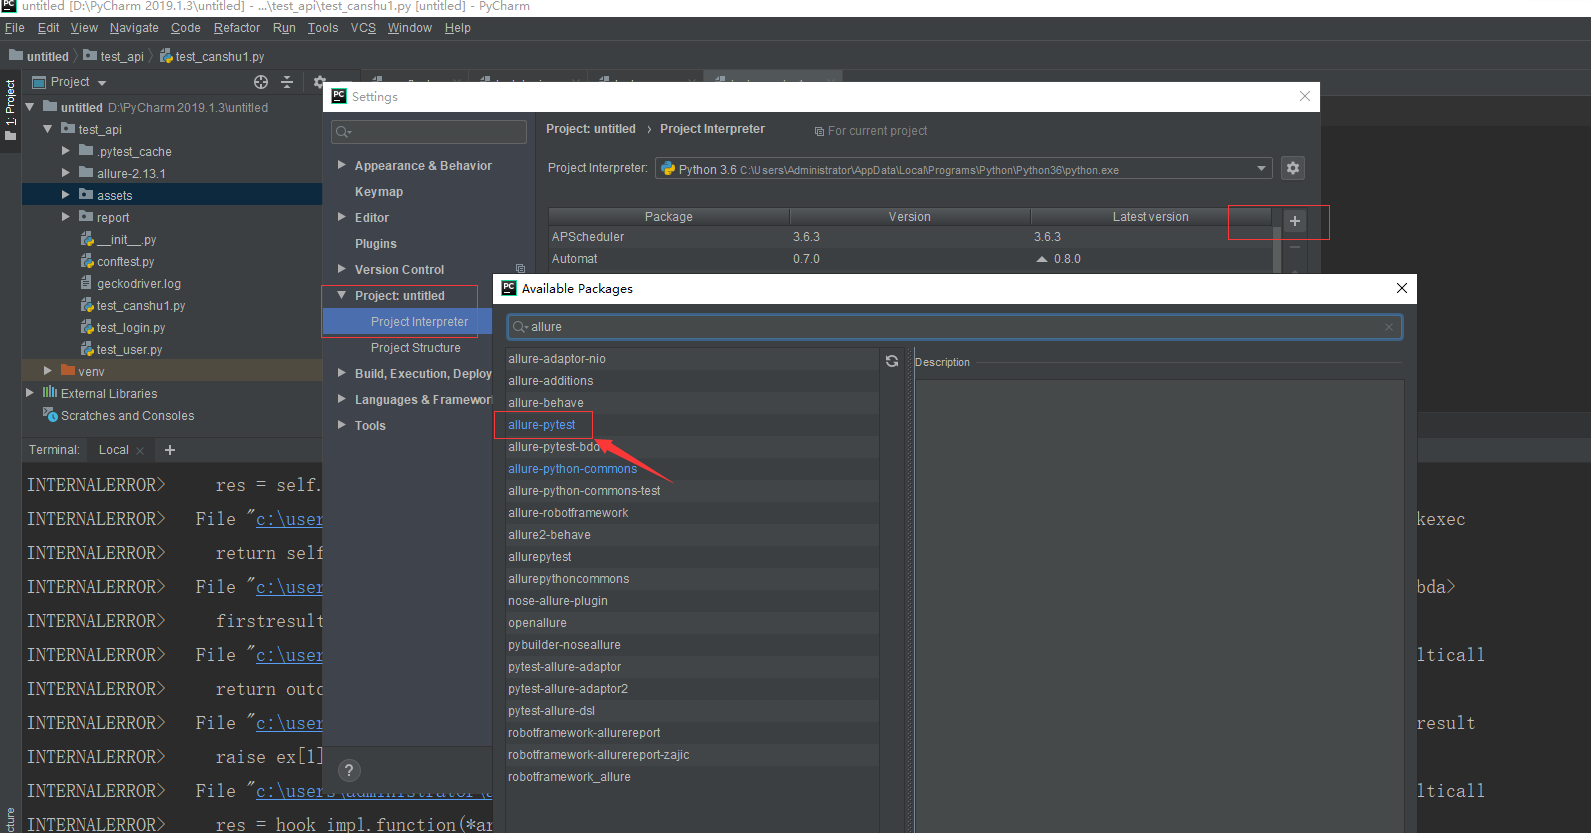Expand the Version Control settings section
The width and height of the screenshot is (1591, 833).
342,269
